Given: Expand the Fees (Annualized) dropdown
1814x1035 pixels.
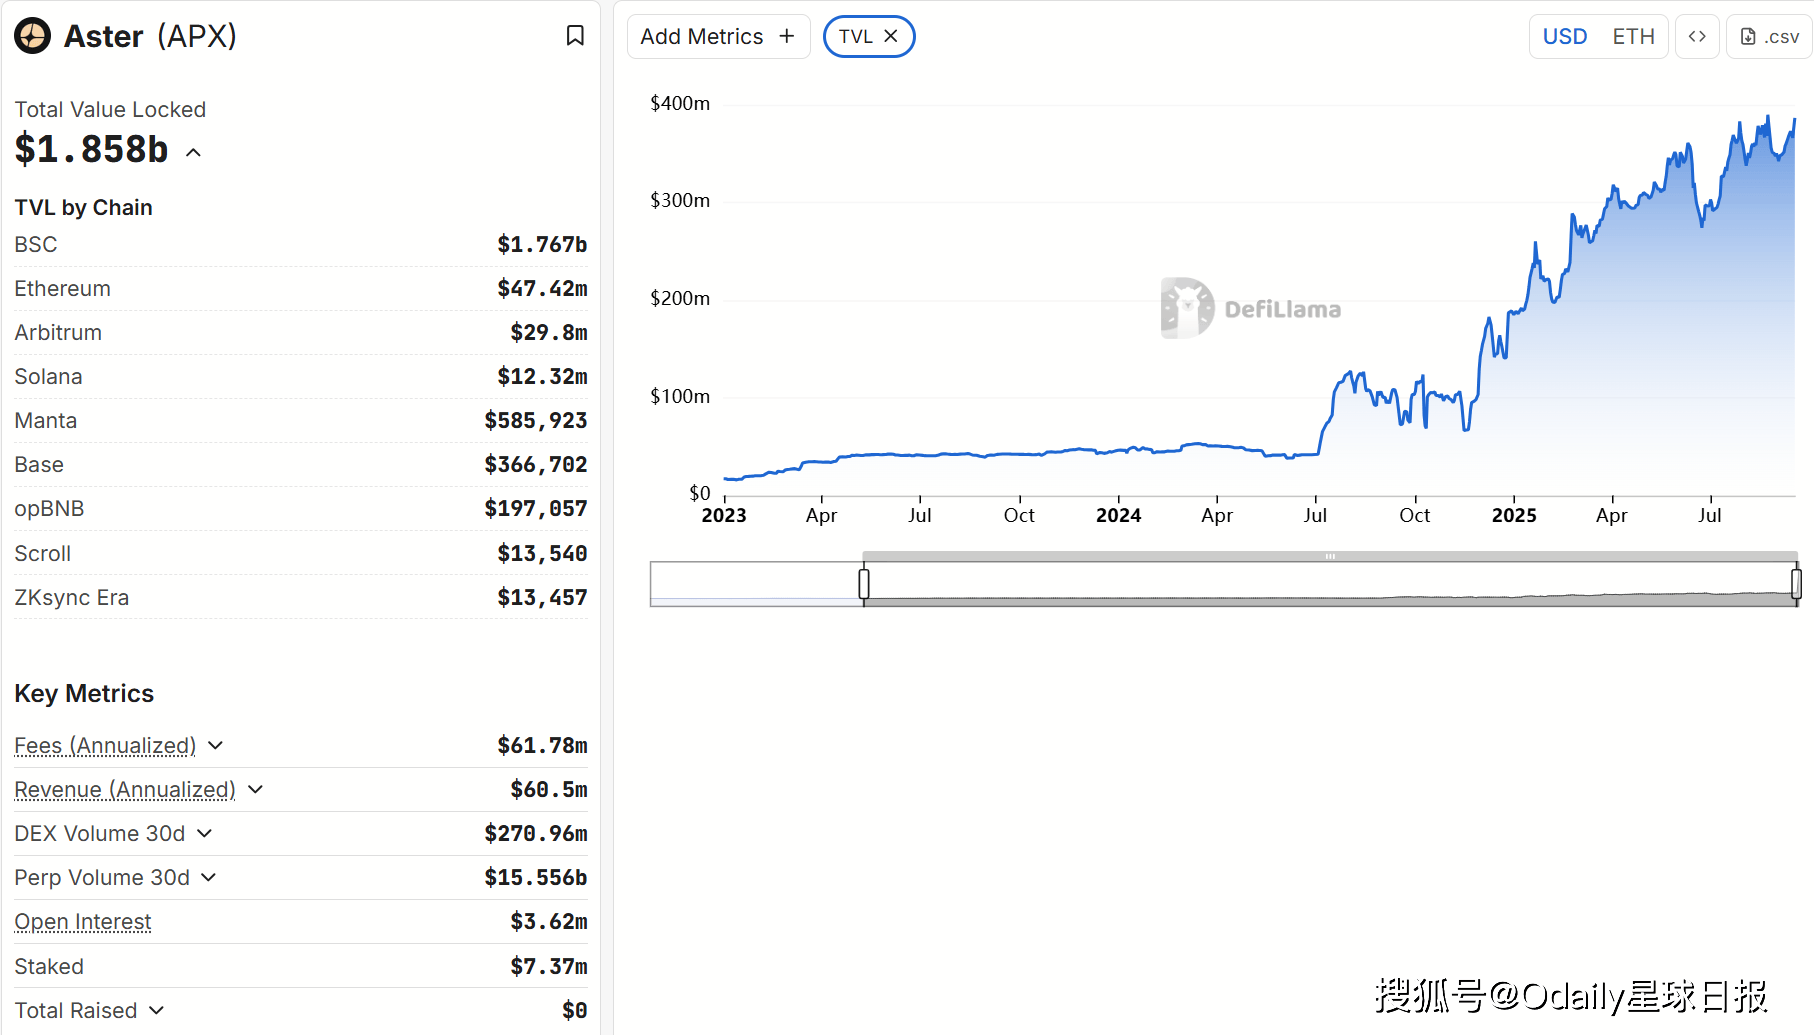Looking at the screenshot, I should tap(216, 746).
